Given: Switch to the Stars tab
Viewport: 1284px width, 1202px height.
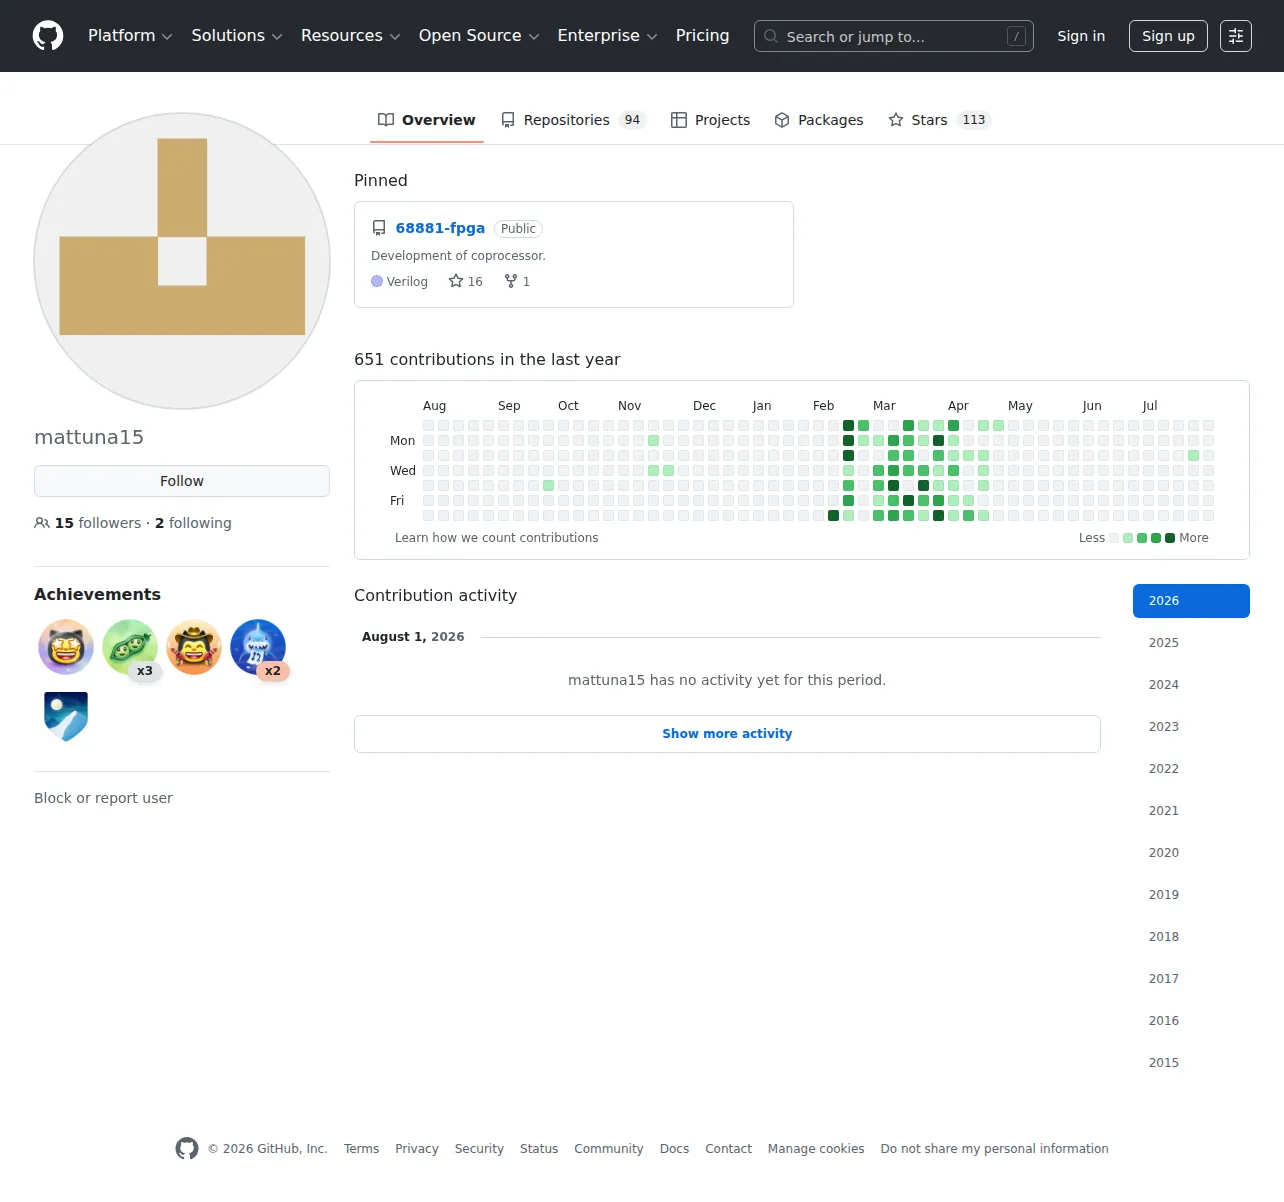Looking at the screenshot, I should [x=938, y=120].
